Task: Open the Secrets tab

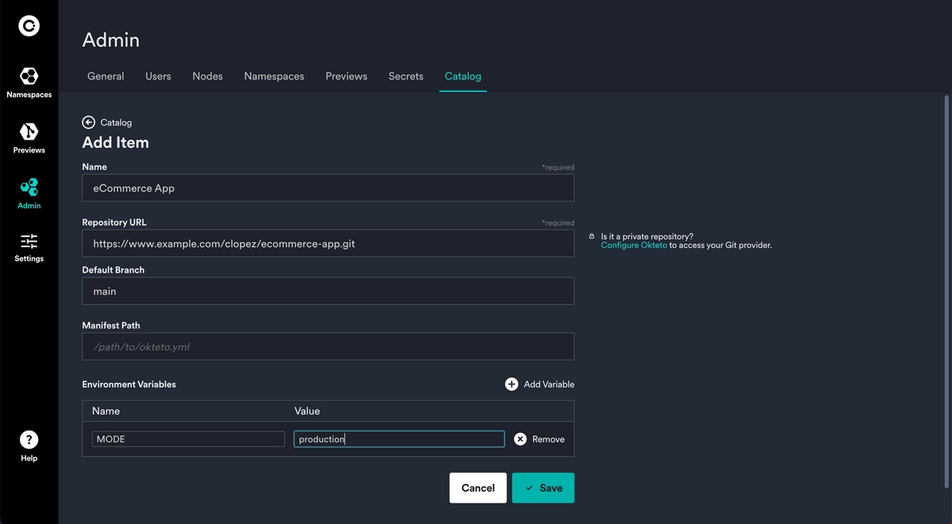Action: 406,77
